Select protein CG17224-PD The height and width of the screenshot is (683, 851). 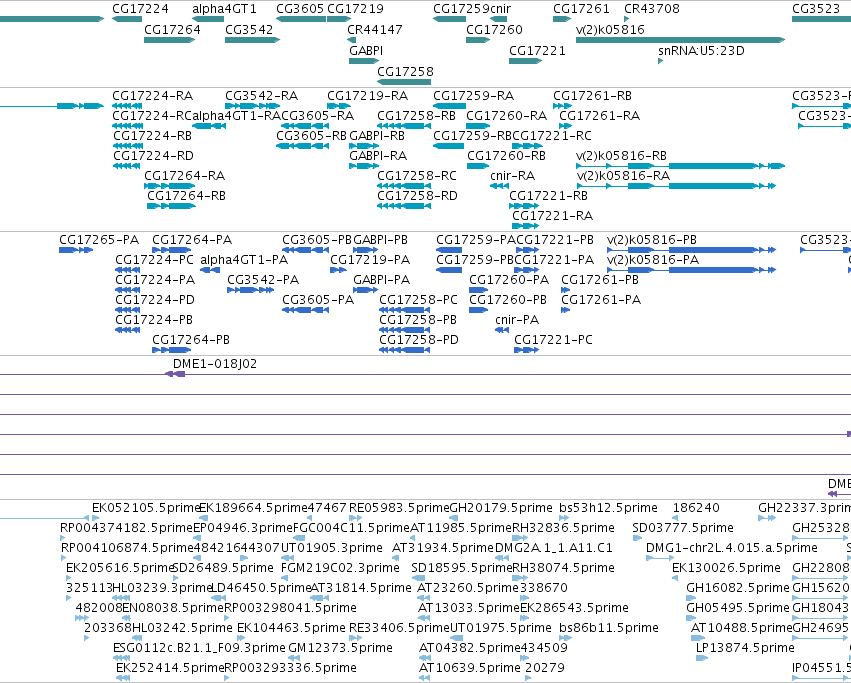128,310
